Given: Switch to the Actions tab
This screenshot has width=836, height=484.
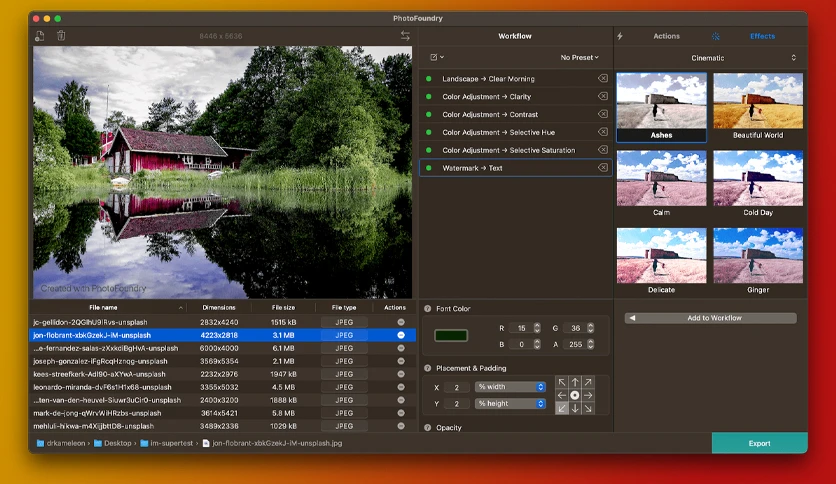Looking at the screenshot, I should (666, 36).
